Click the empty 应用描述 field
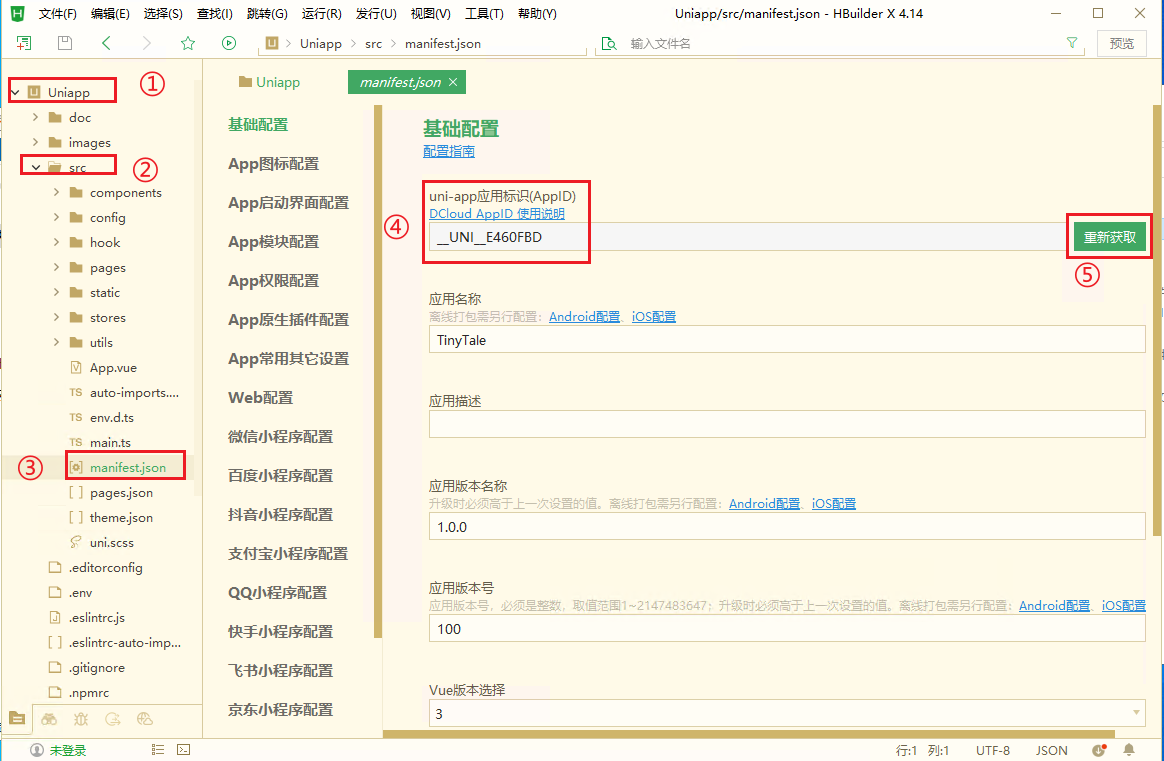Screen dimensions: 1164x761 [x=787, y=424]
